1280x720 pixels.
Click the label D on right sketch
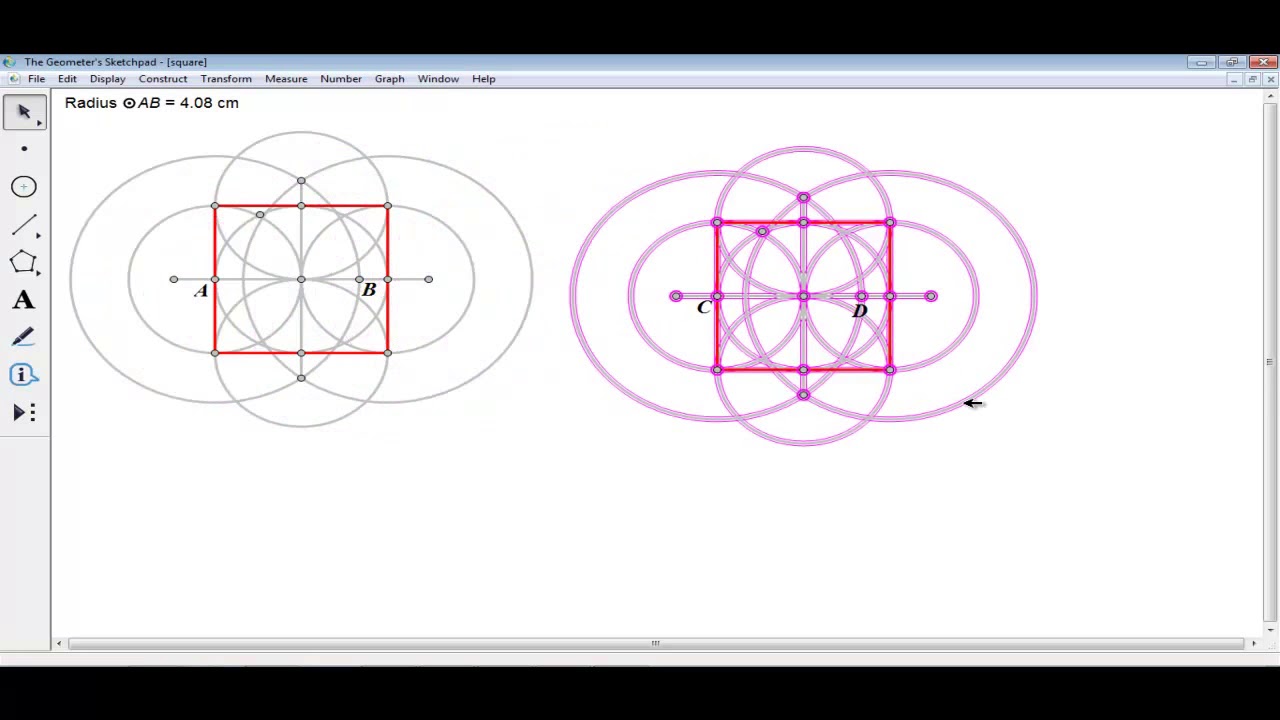click(x=860, y=311)
